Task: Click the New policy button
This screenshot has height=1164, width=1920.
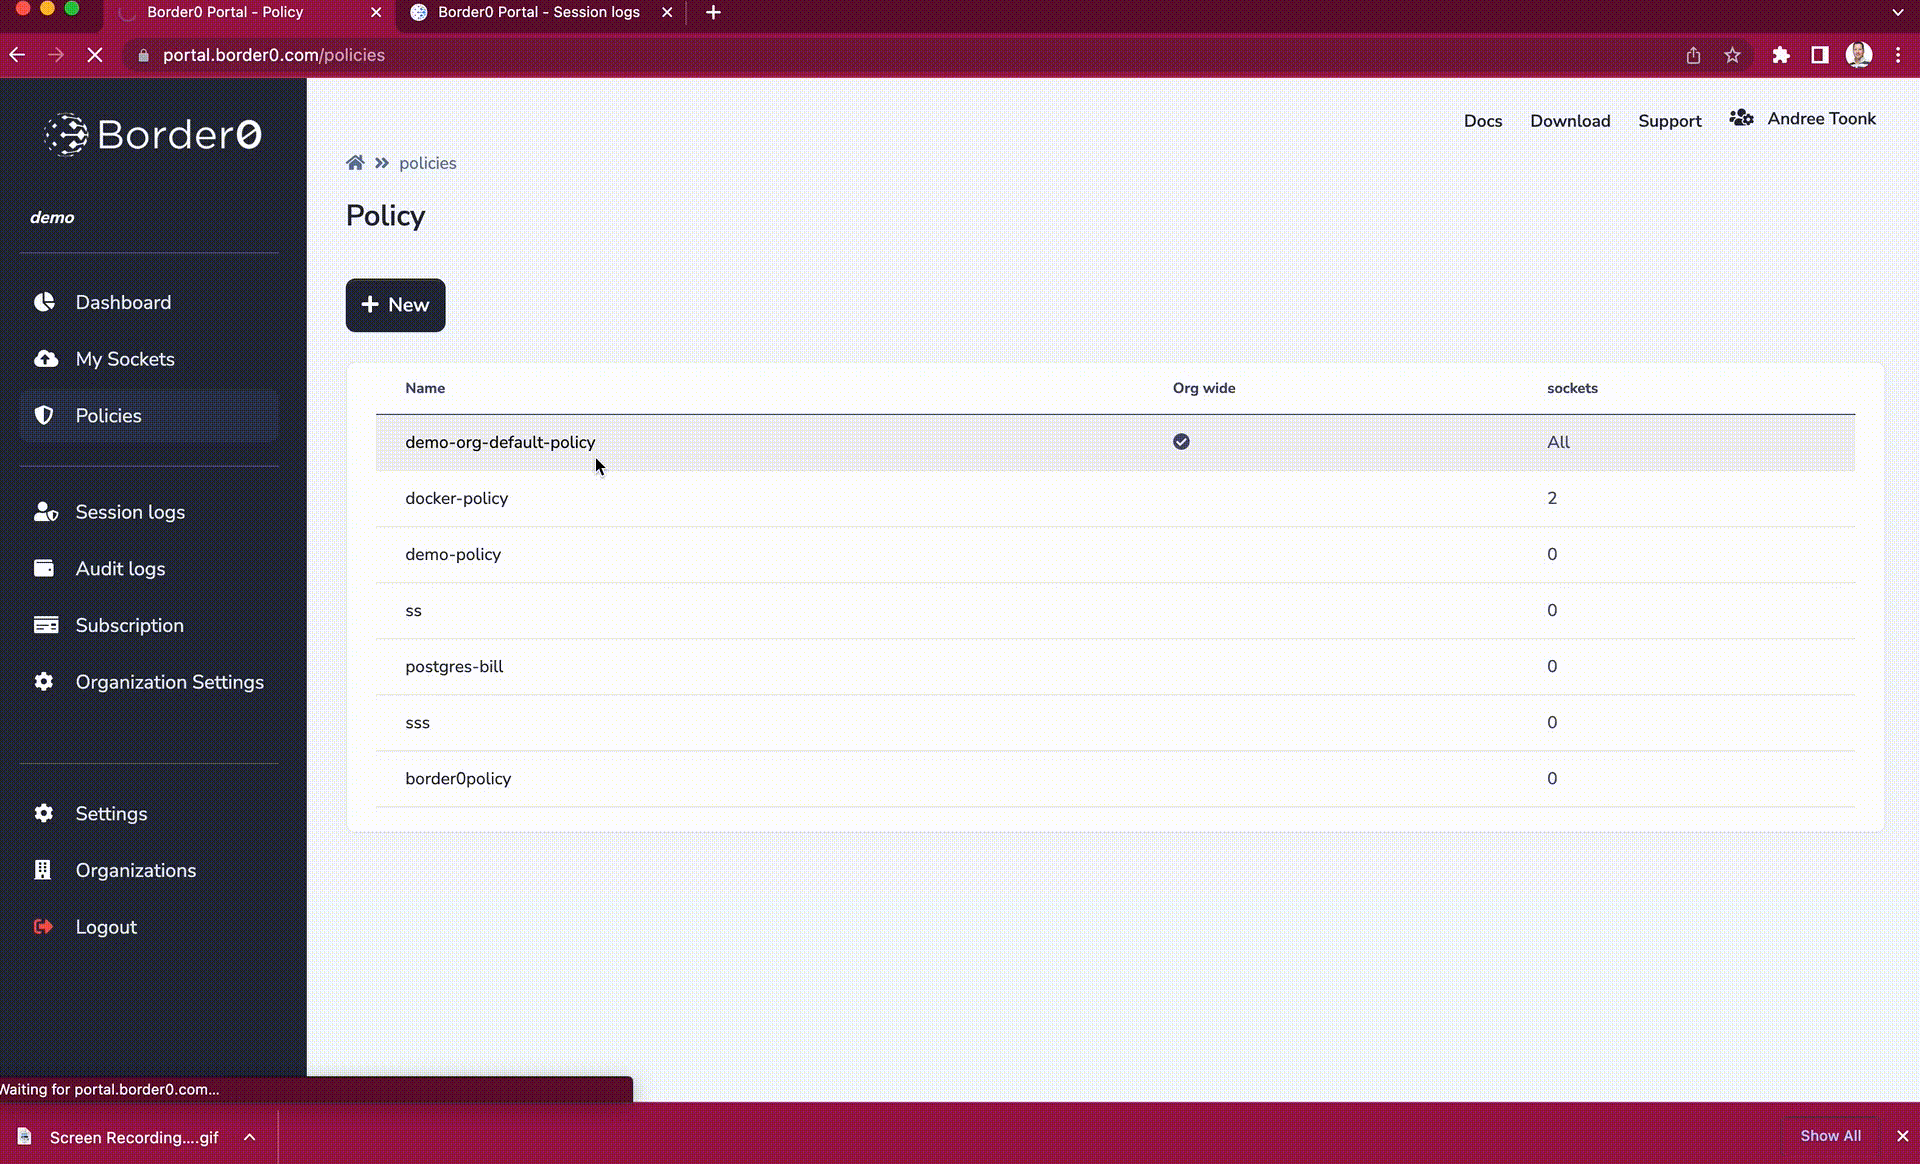Action: [395, 305]
